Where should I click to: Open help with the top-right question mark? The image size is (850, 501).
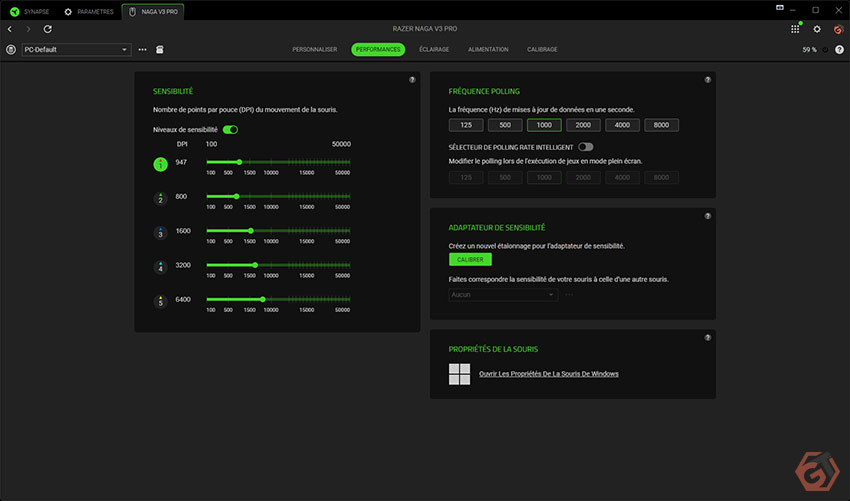click(x=839, y=49)
